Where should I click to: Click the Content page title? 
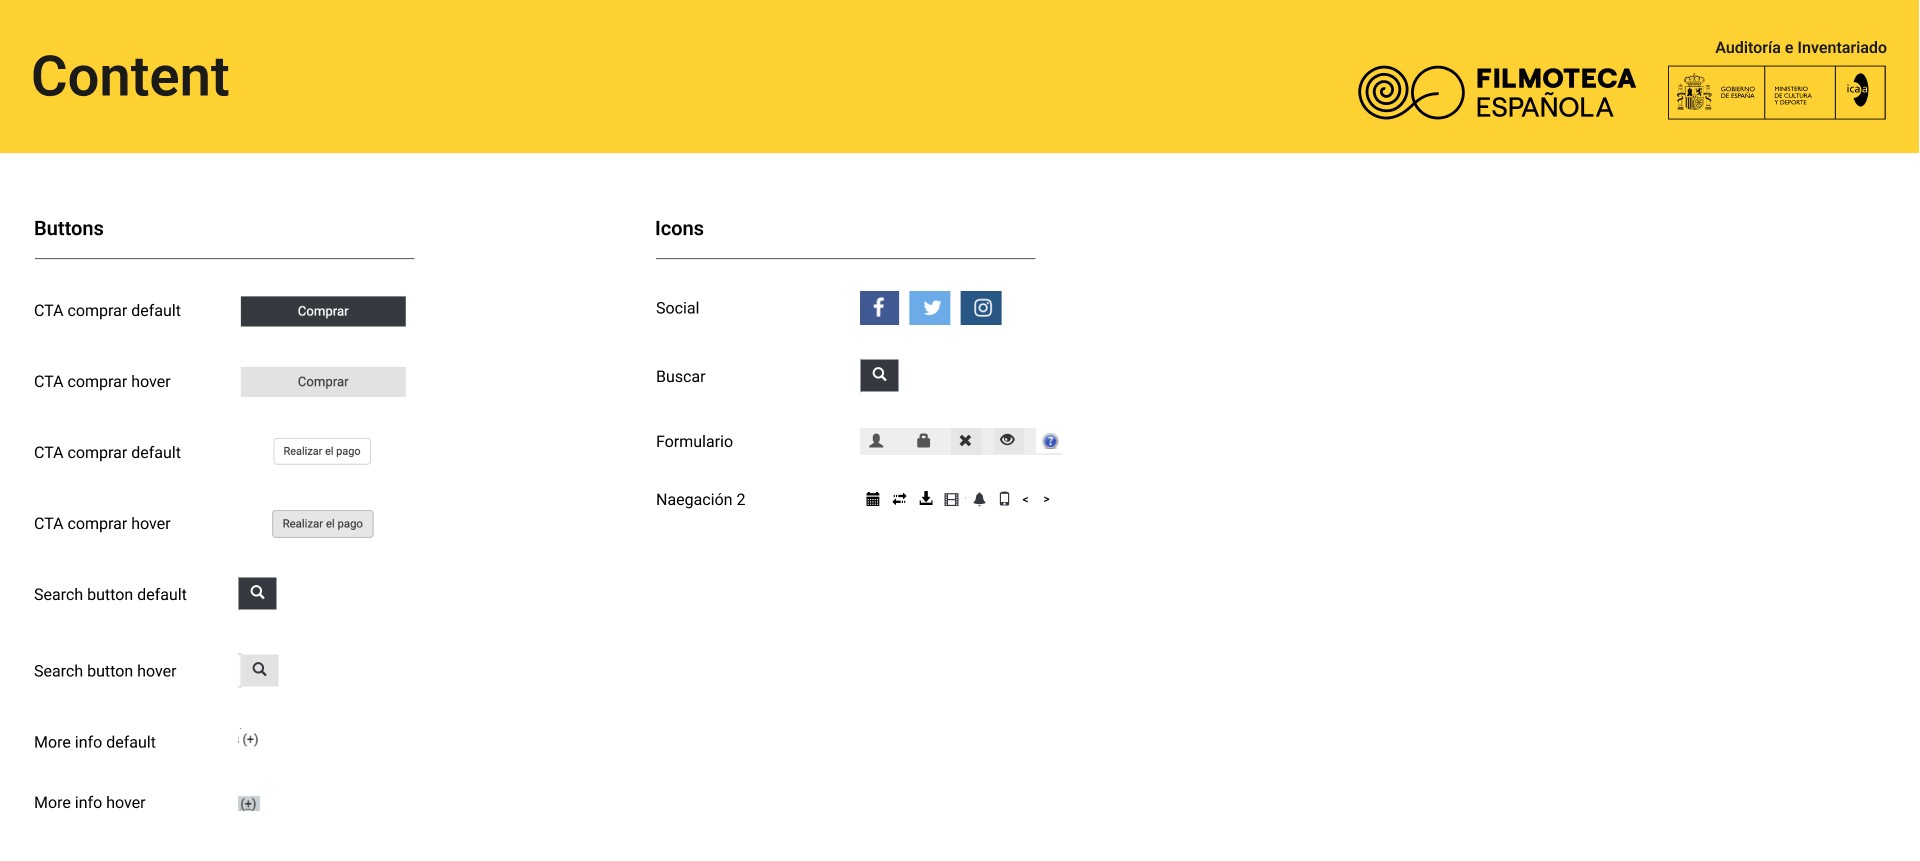(x=131, y=77)
